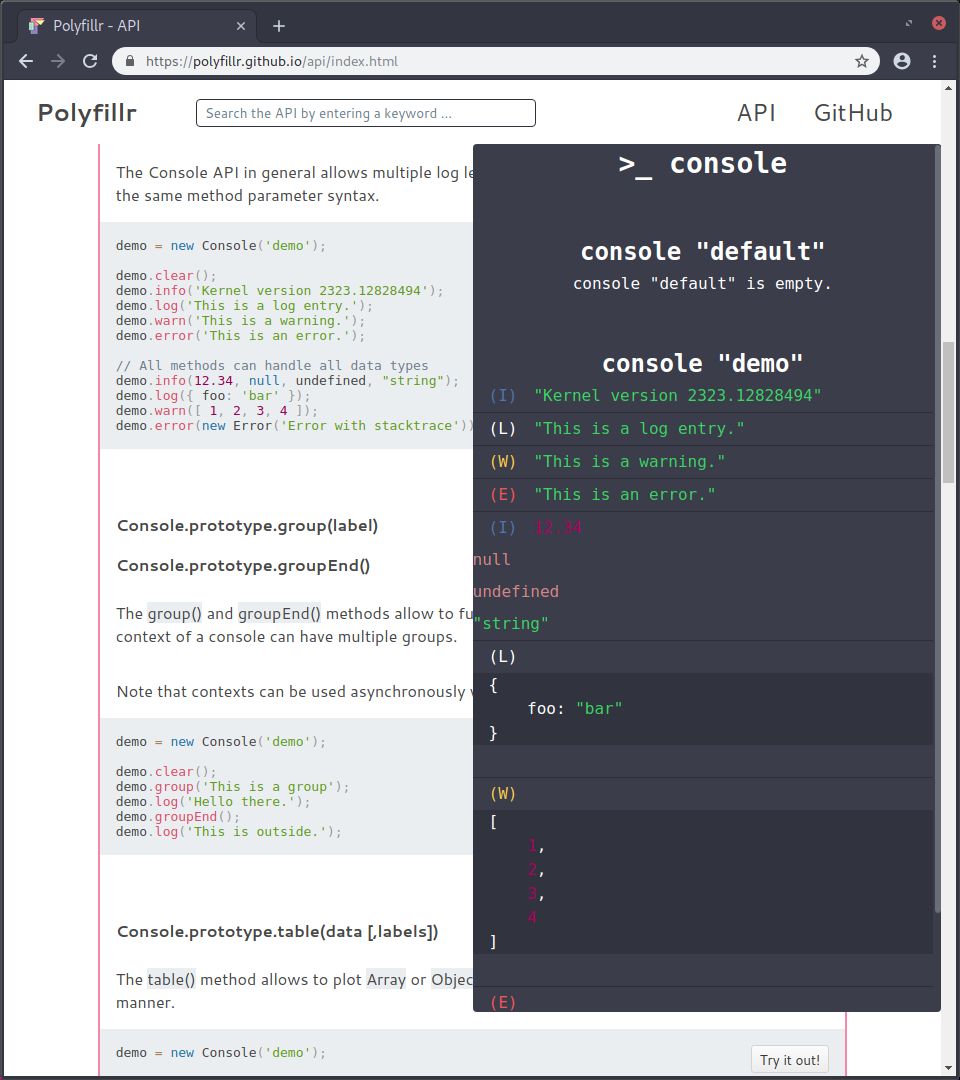Image resolution: width=960 pixels, height=1080 pixels.
Task: Click the demo.groupEnd(); code line
Action: click(x=178, y=817)
